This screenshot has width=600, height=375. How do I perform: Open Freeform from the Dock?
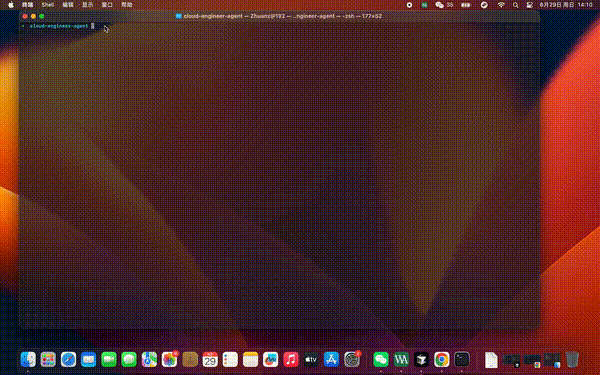[x=271, y=360]
